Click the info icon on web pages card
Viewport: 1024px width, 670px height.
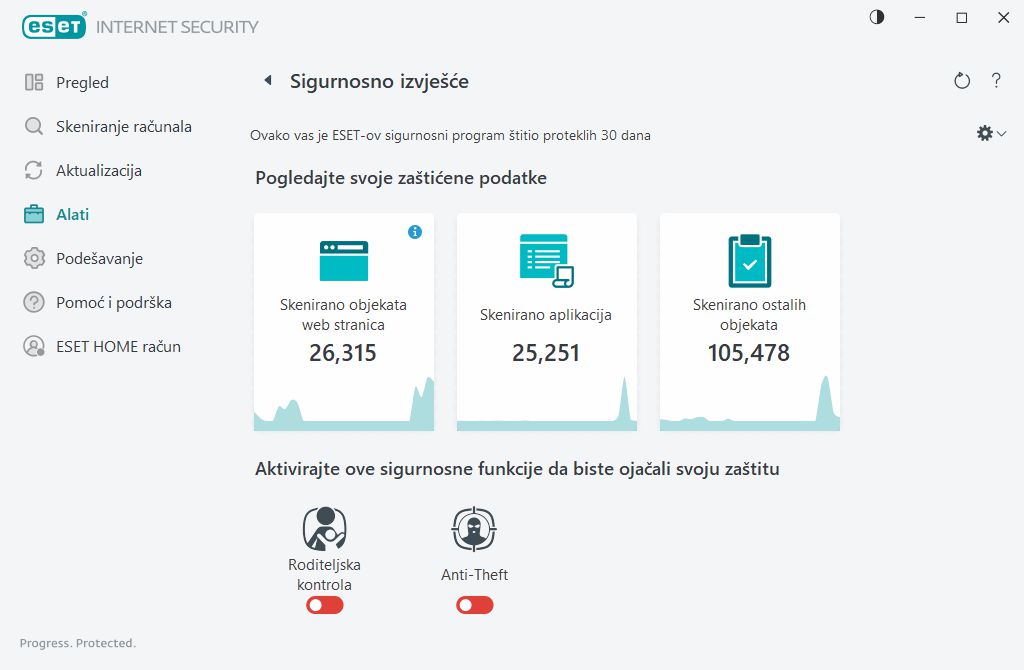point(415,232)
